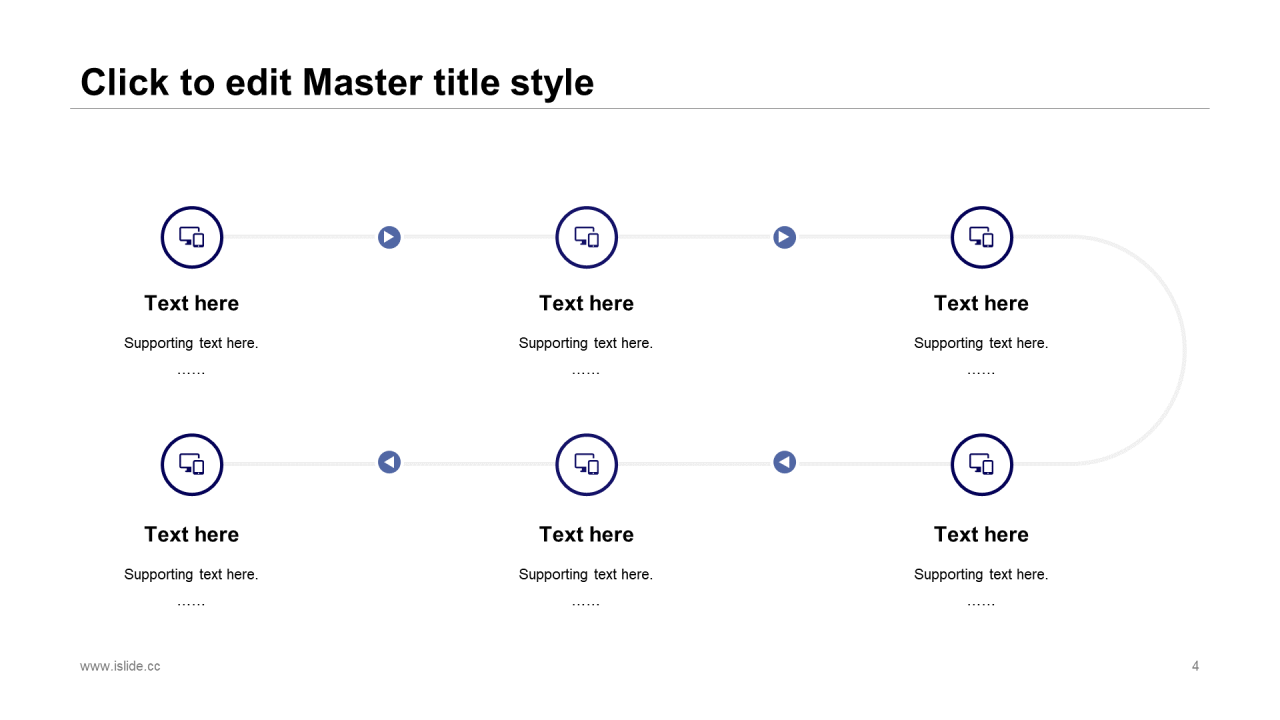The width and height of the screenshot is (1280, 720).
Task: Select the bottom-row device icon beside the curved connector
Action: (x=982, y=465)
